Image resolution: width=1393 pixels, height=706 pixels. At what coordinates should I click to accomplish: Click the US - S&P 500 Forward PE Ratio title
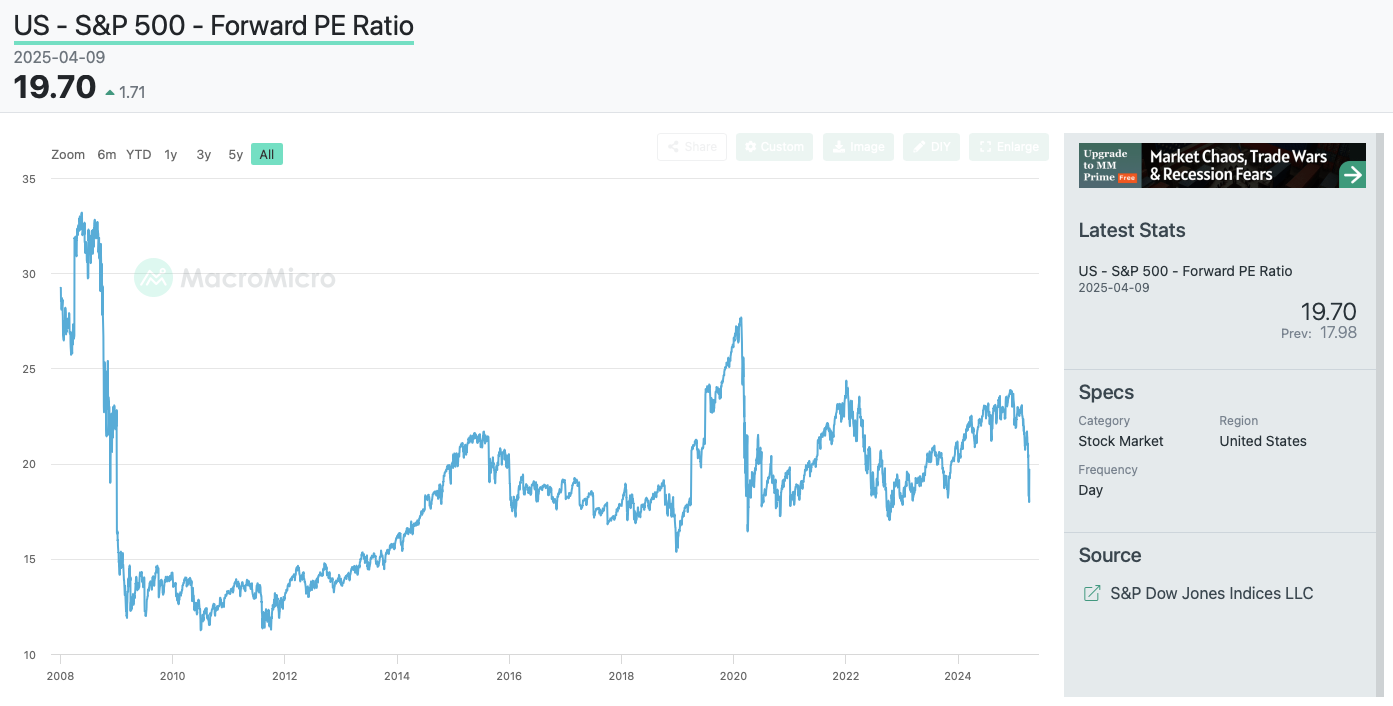[x=213, y=25]
